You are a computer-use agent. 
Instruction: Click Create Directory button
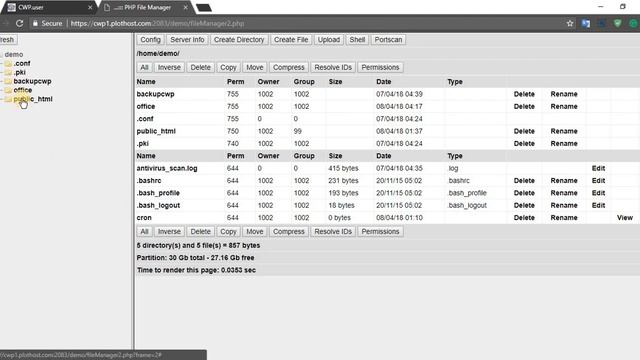point(239,40)
